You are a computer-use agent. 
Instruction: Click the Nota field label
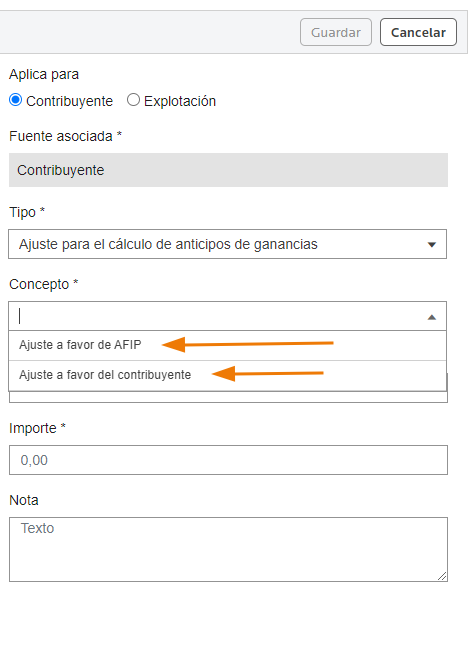pyautogui.click(x=24, y=500)
